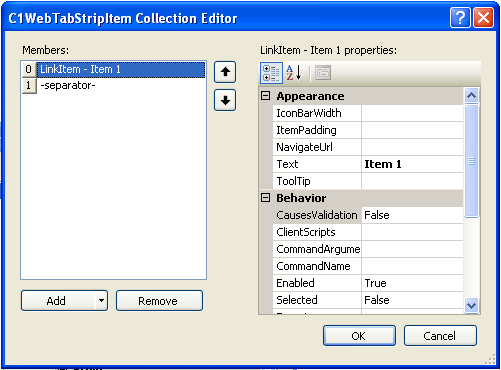Click the CommandName value field

[412, 266]
